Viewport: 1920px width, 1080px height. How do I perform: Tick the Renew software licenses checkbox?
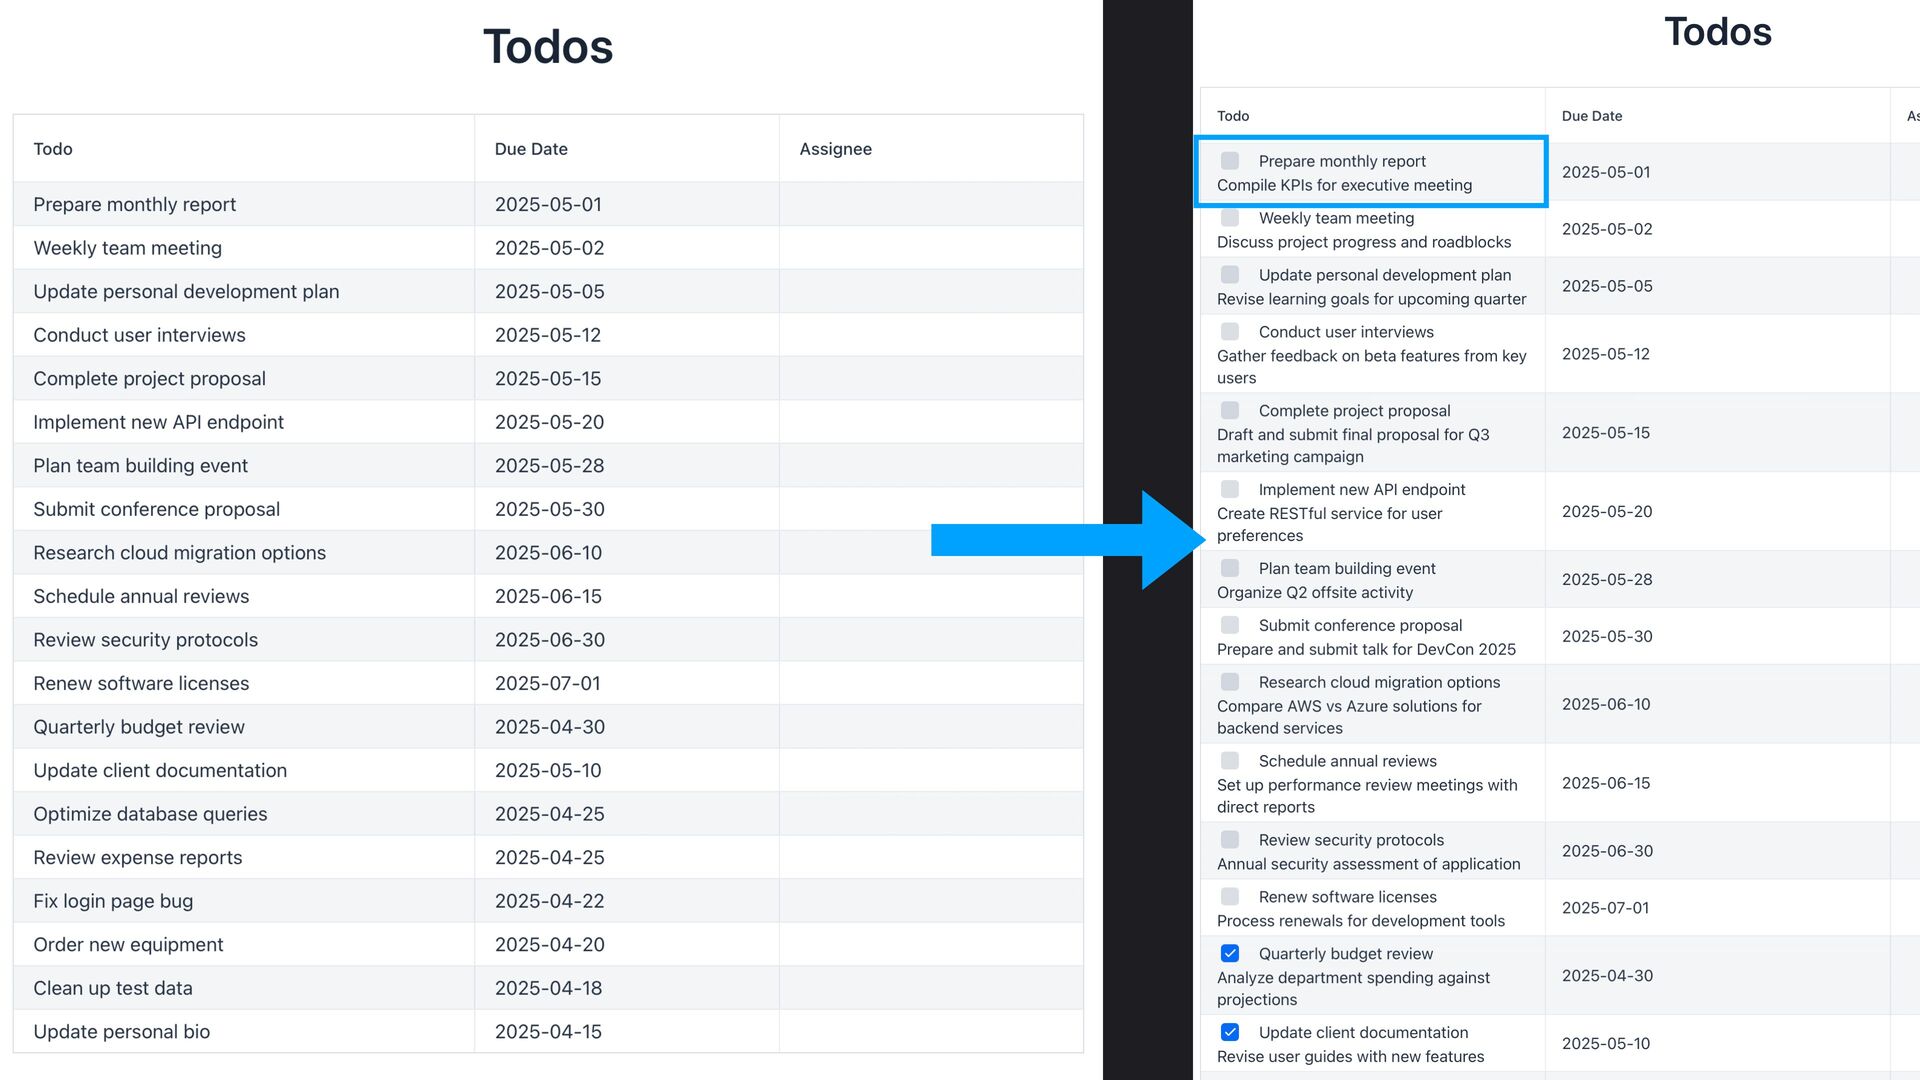click(x=1230, y=897)
